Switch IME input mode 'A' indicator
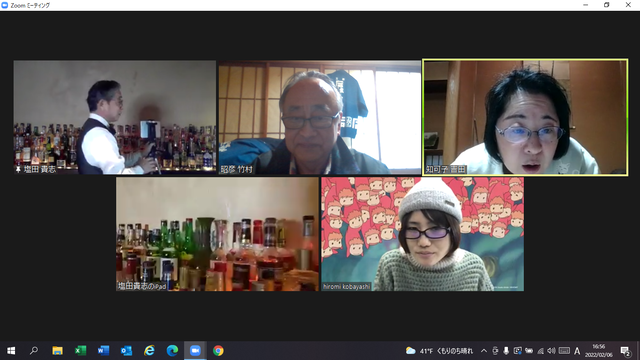The width and height of the screenshot is (640, 360). [577, 351]
